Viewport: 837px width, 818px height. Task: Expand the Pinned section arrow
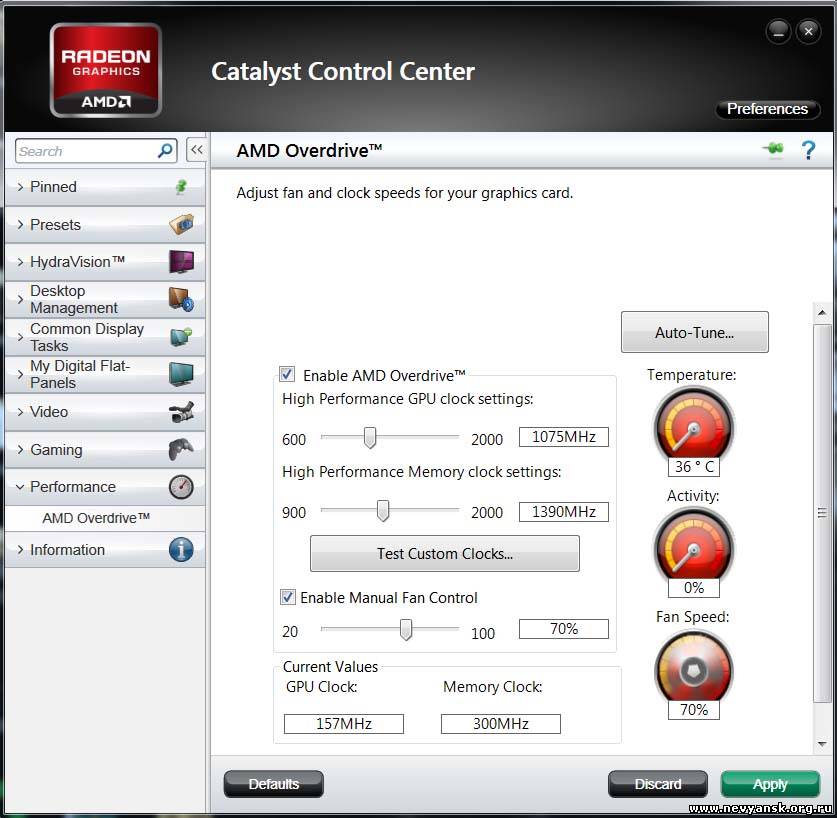tap(20, 187)
